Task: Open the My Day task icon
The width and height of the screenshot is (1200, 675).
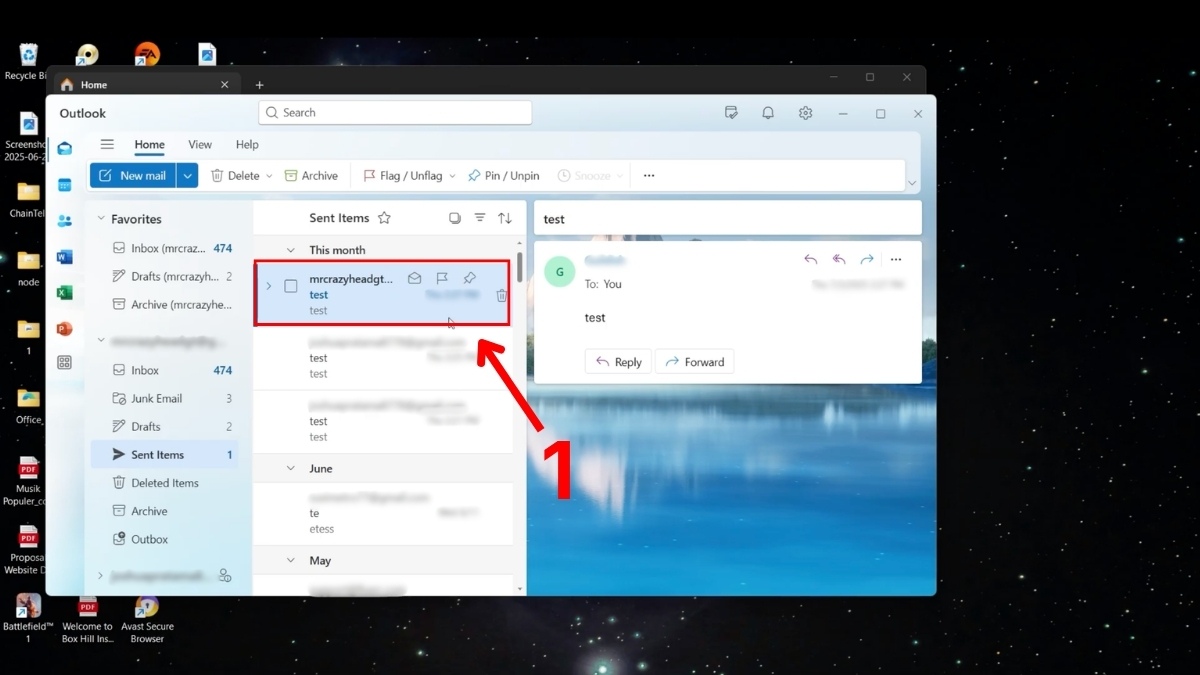Action: [731, 113]
